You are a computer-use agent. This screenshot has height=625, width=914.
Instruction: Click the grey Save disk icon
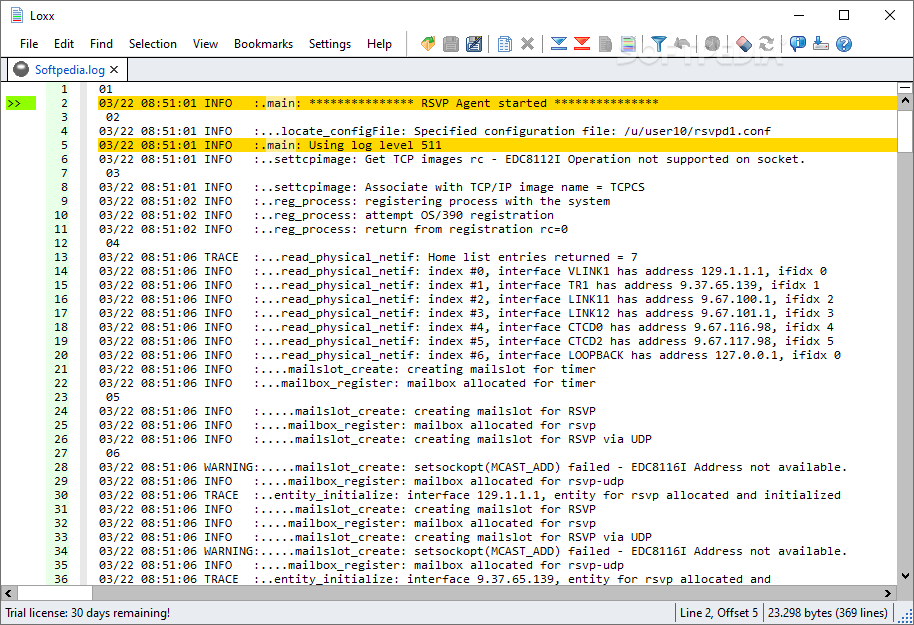coord(451,44)
